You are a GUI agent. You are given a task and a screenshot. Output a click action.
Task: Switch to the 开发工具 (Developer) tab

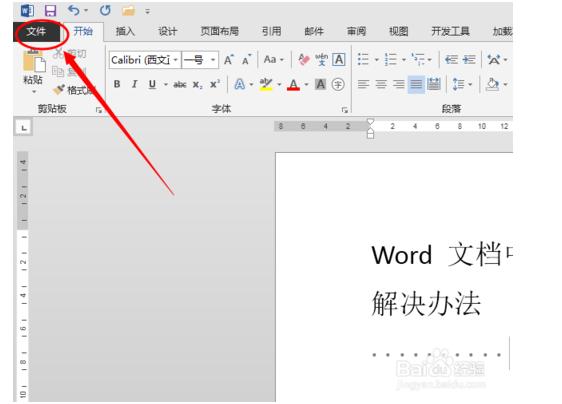point(451,32)
